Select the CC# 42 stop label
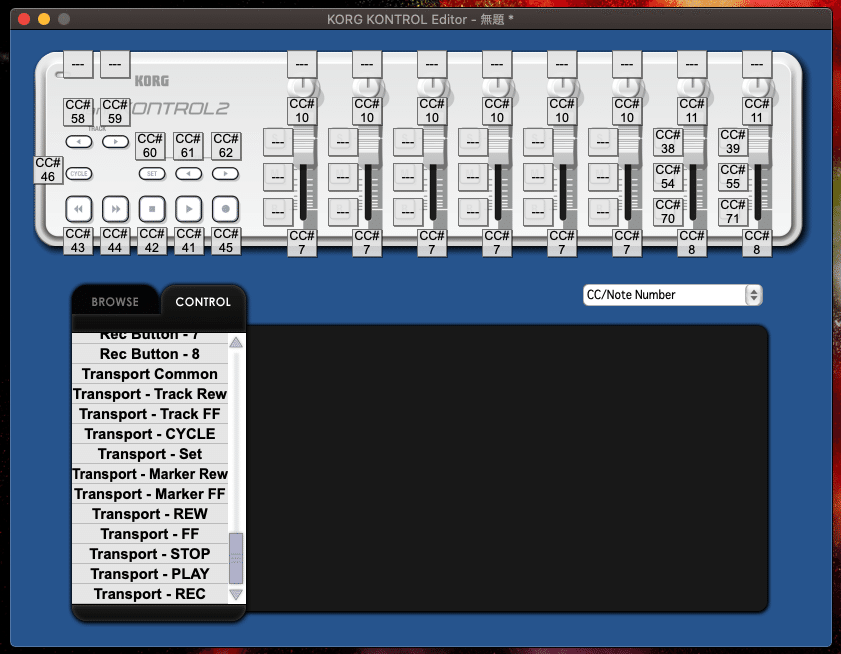The image size is (841, 654). [152, 241]
